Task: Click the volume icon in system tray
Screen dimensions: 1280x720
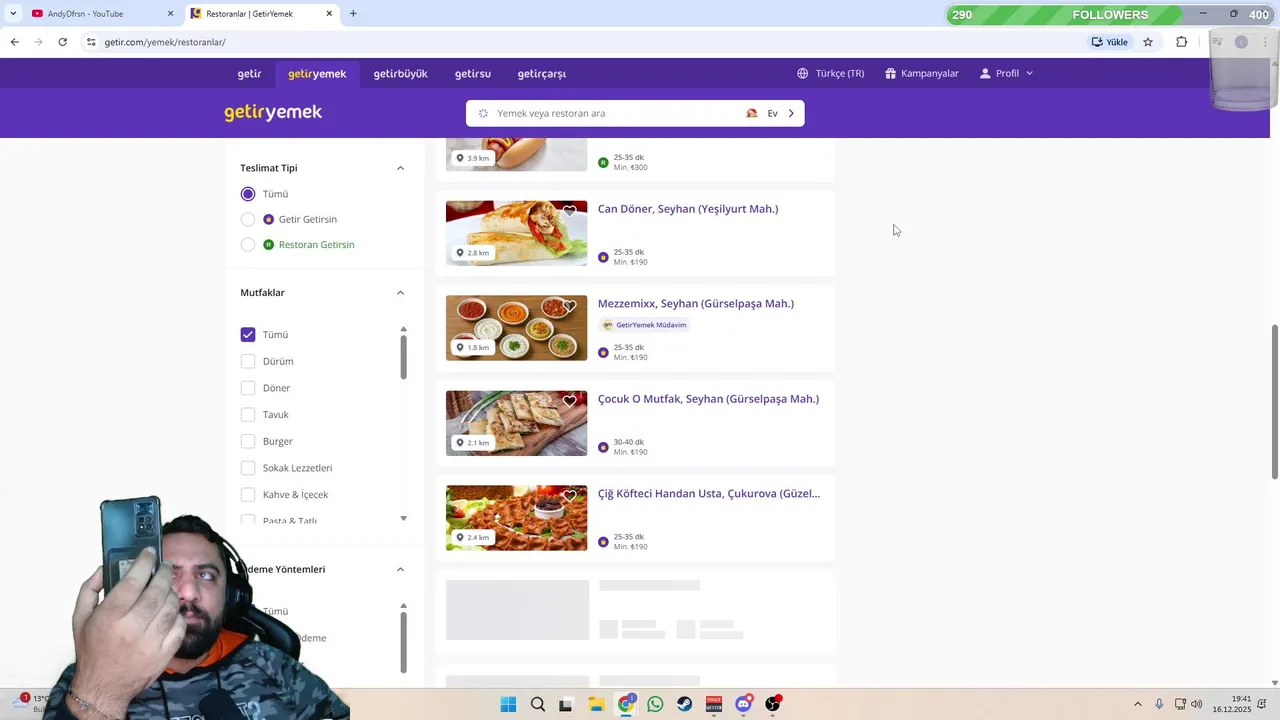Action: (1197, 704)
